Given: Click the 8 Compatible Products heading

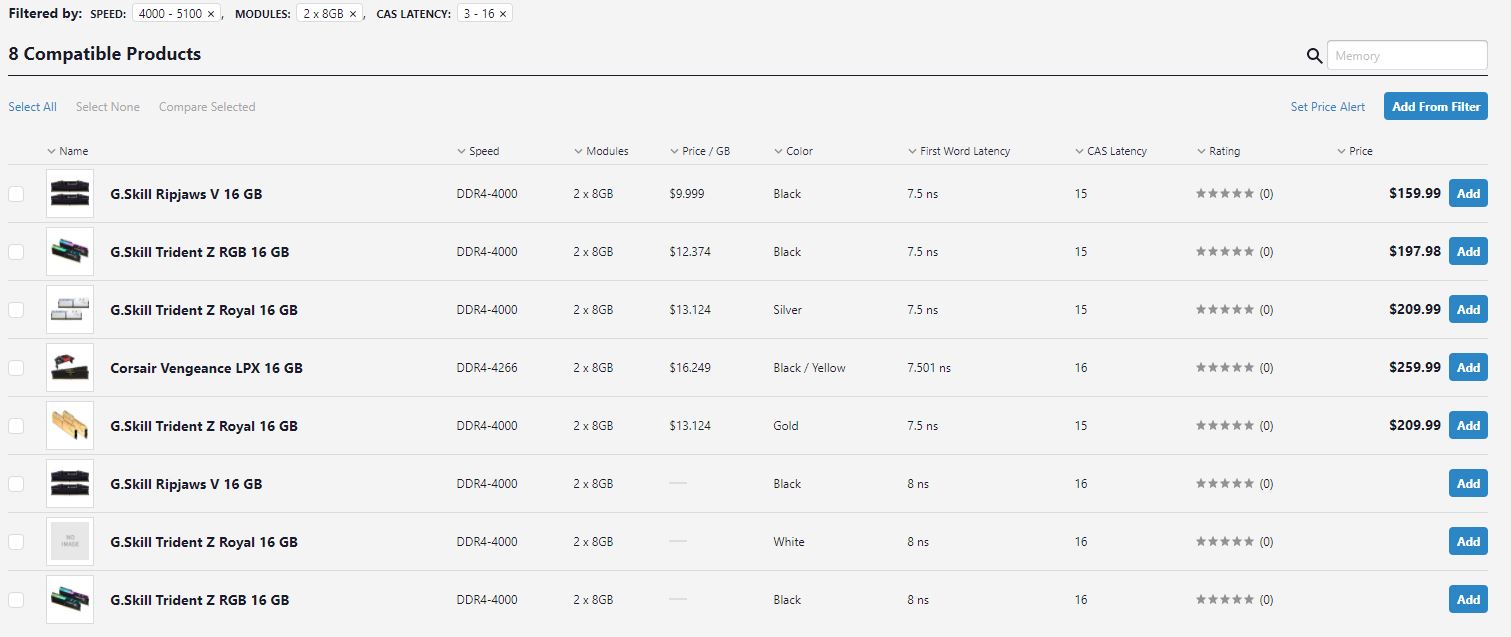Looking at the screenshot, I should pyautogui.click(x=105, y=54).
